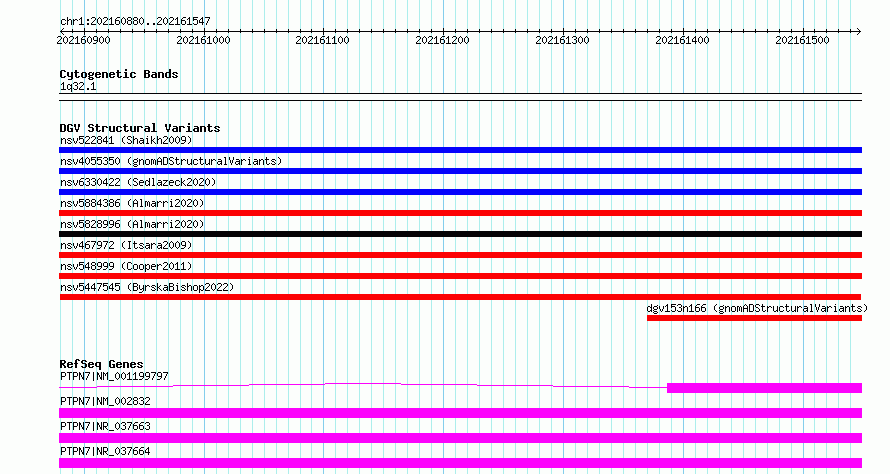
Task: Open the nsv467972 (Itsara2009) variant label
Action: pos(126,245)
